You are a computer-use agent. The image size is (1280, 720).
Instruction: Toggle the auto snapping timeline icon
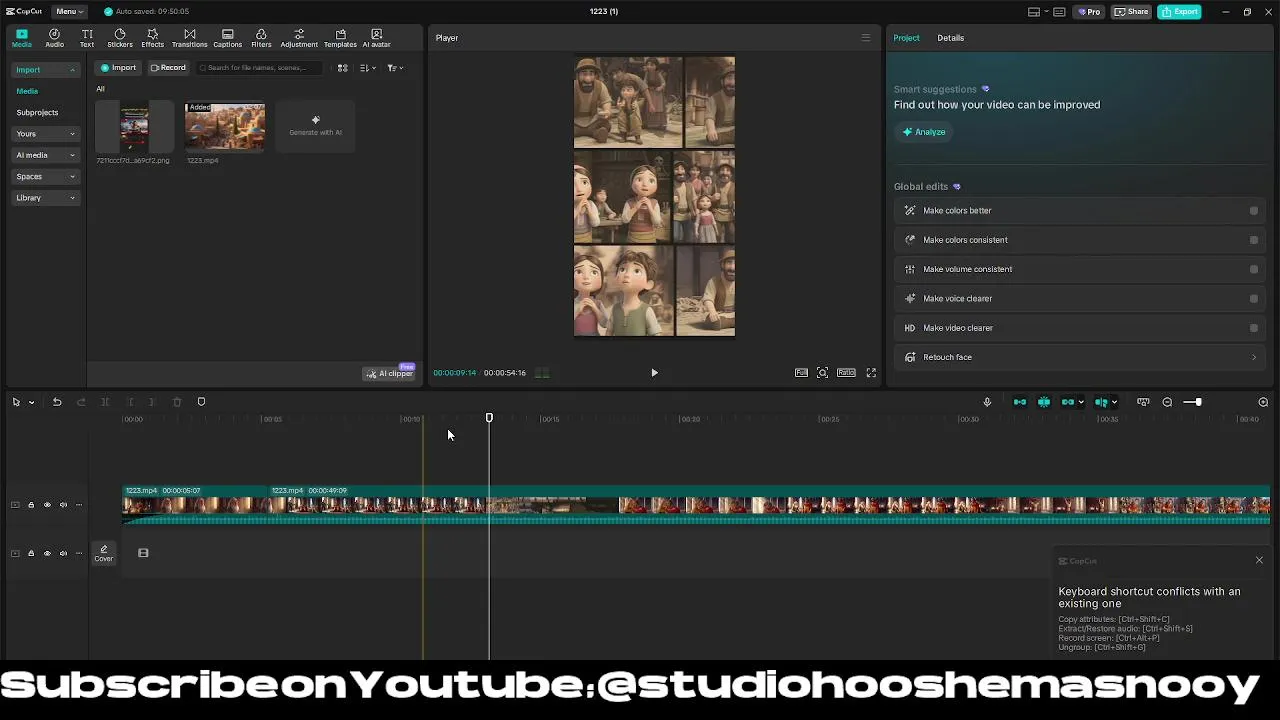click(x=1044, y=402)
